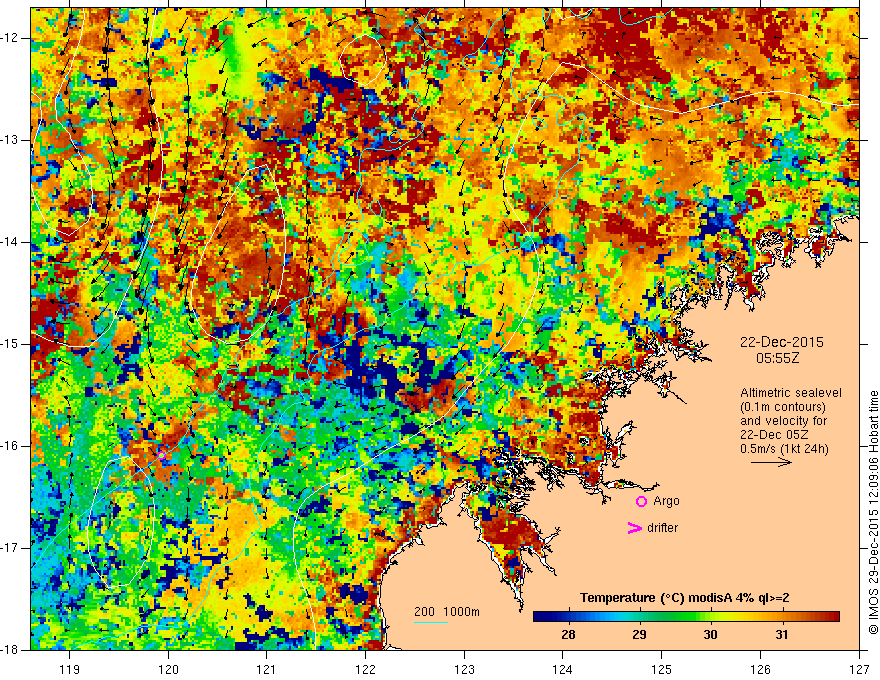Click the temperature color bar
This screenshot has width=880, height=680.
[x=686, y=617]
